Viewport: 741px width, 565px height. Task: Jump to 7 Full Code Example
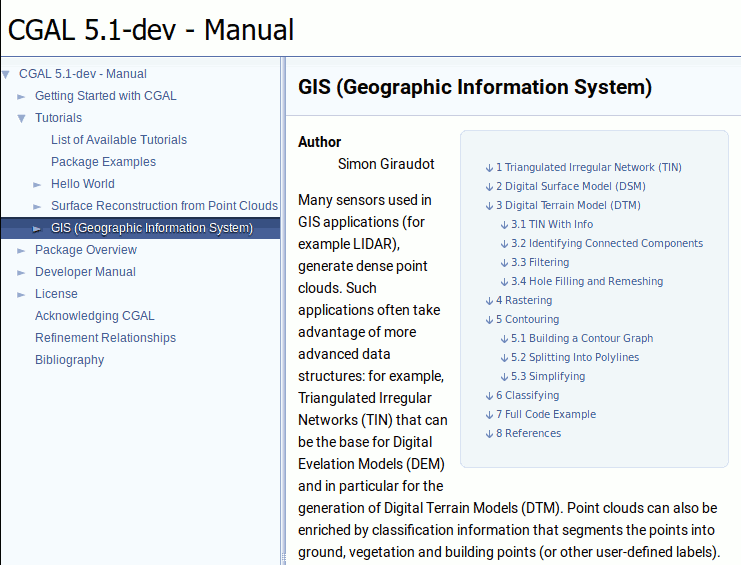(x=546, y=414)
